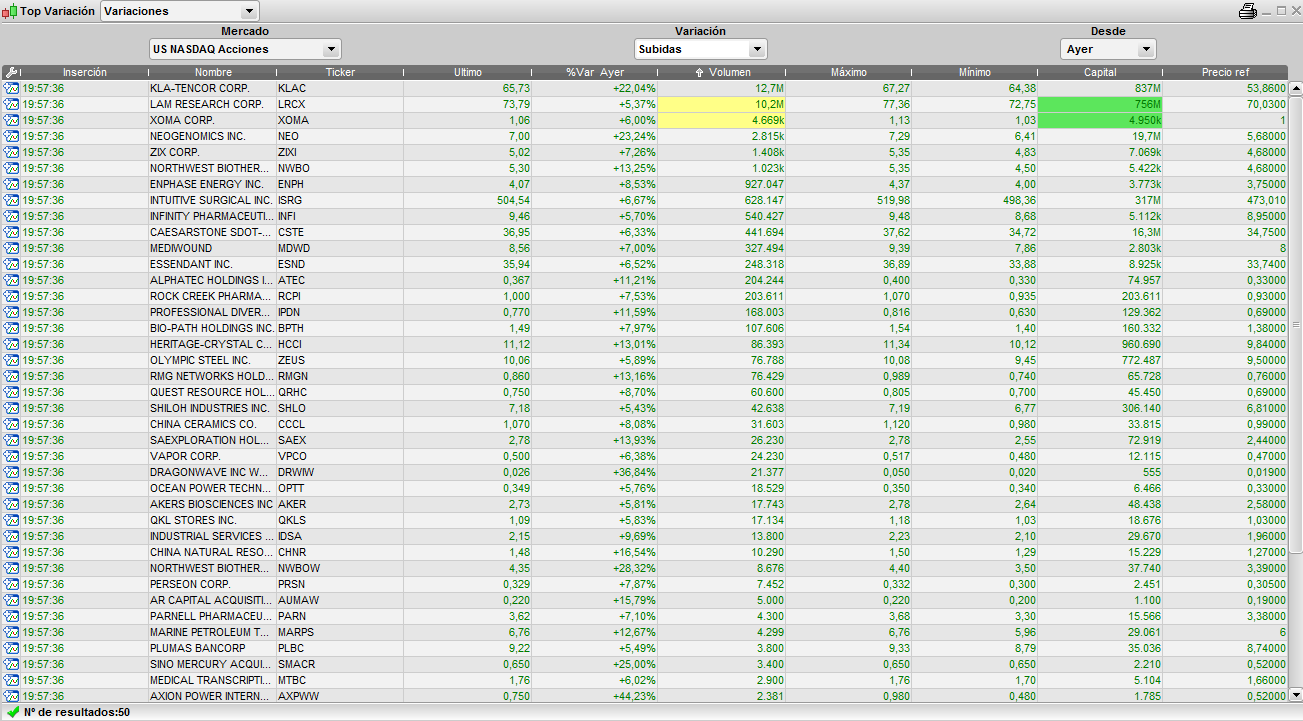Open chart icon for INTUITIVE SURGICAL row
1303x721 pixels.
tap(11, 200)
